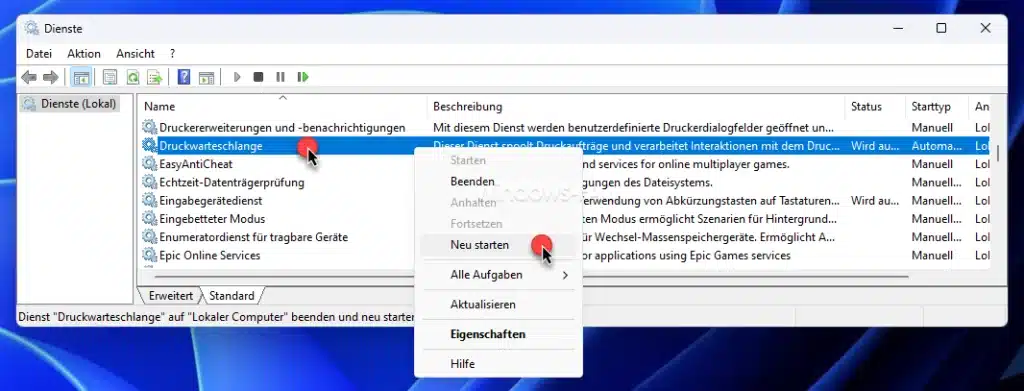Click Automa... starttyp of Druckwarteschlange row

click(x=937, y=146)
